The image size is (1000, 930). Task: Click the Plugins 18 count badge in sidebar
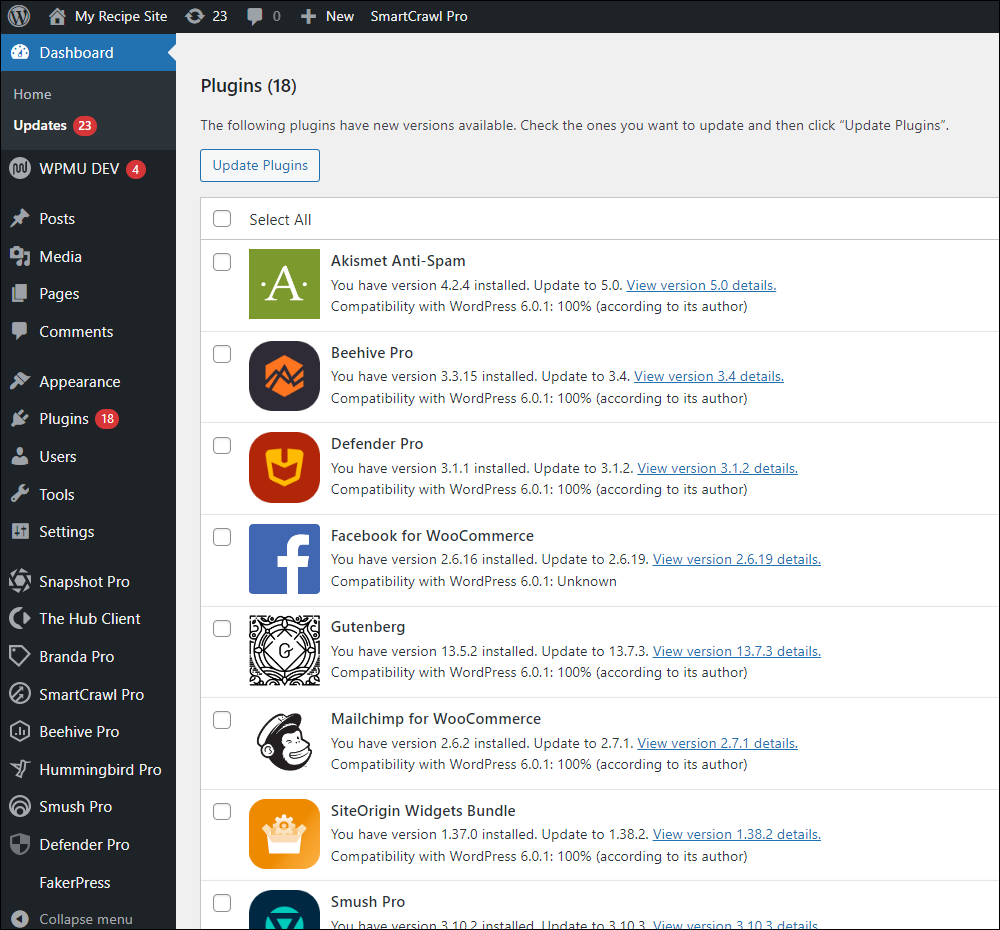107,418
